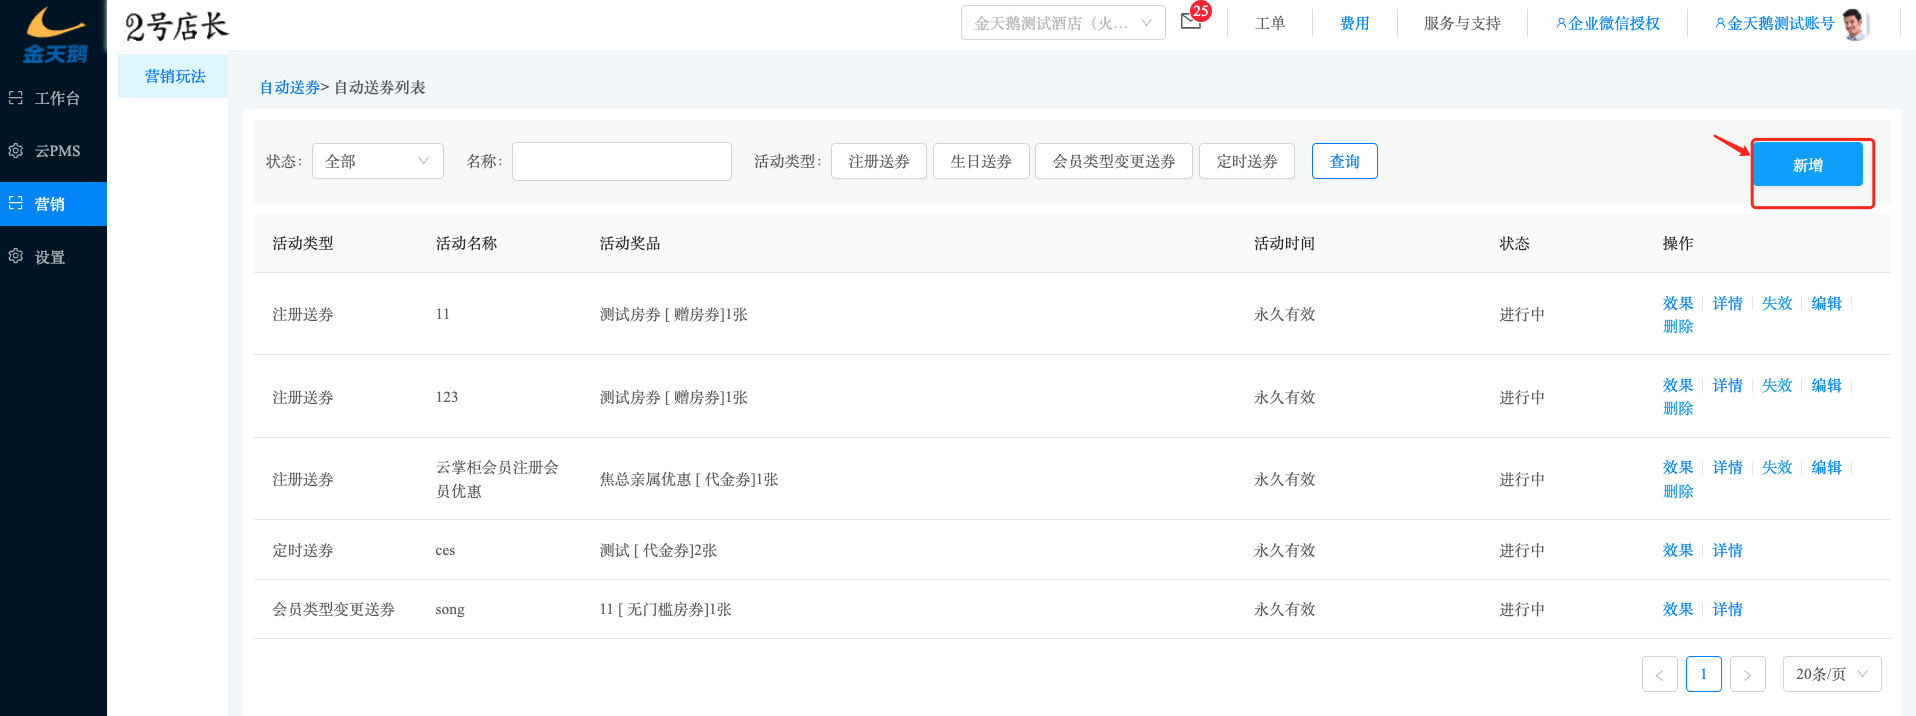Click 详情 for activity song
Image resolution: width=1916 pixels, height=716 pixels.
coord(1727,609)
